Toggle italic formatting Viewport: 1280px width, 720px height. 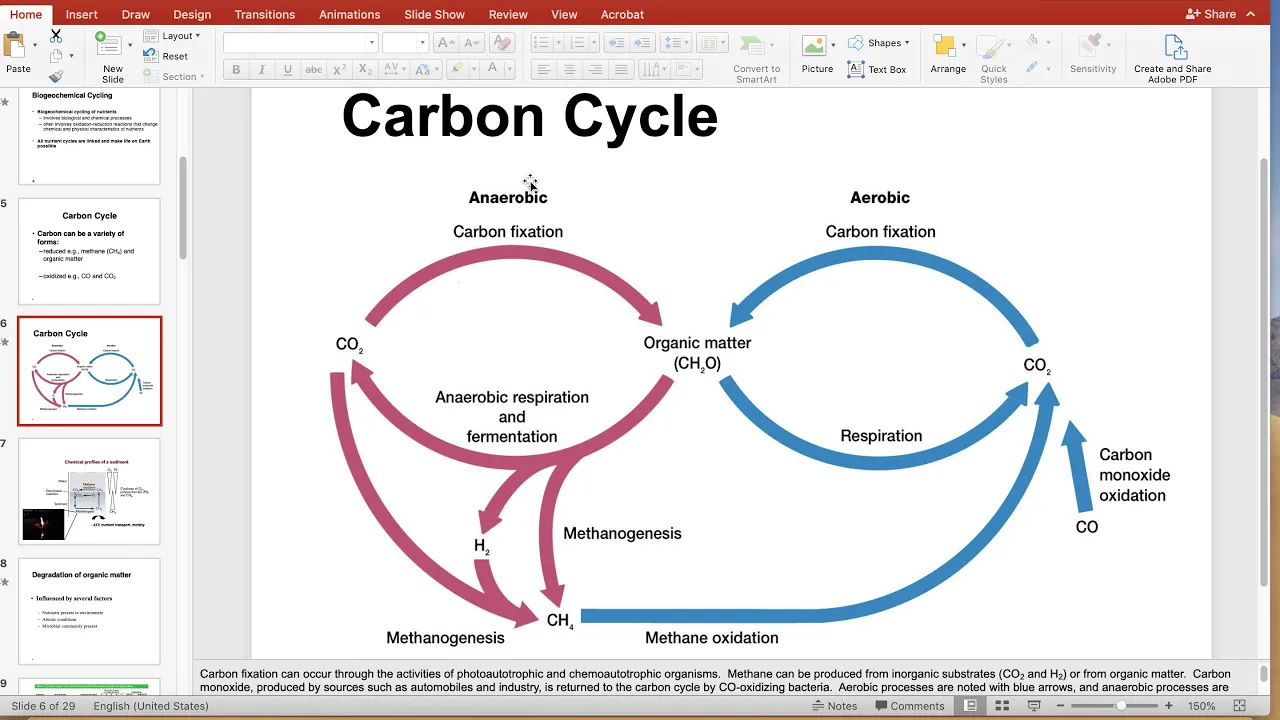click(x=262, y=69)
